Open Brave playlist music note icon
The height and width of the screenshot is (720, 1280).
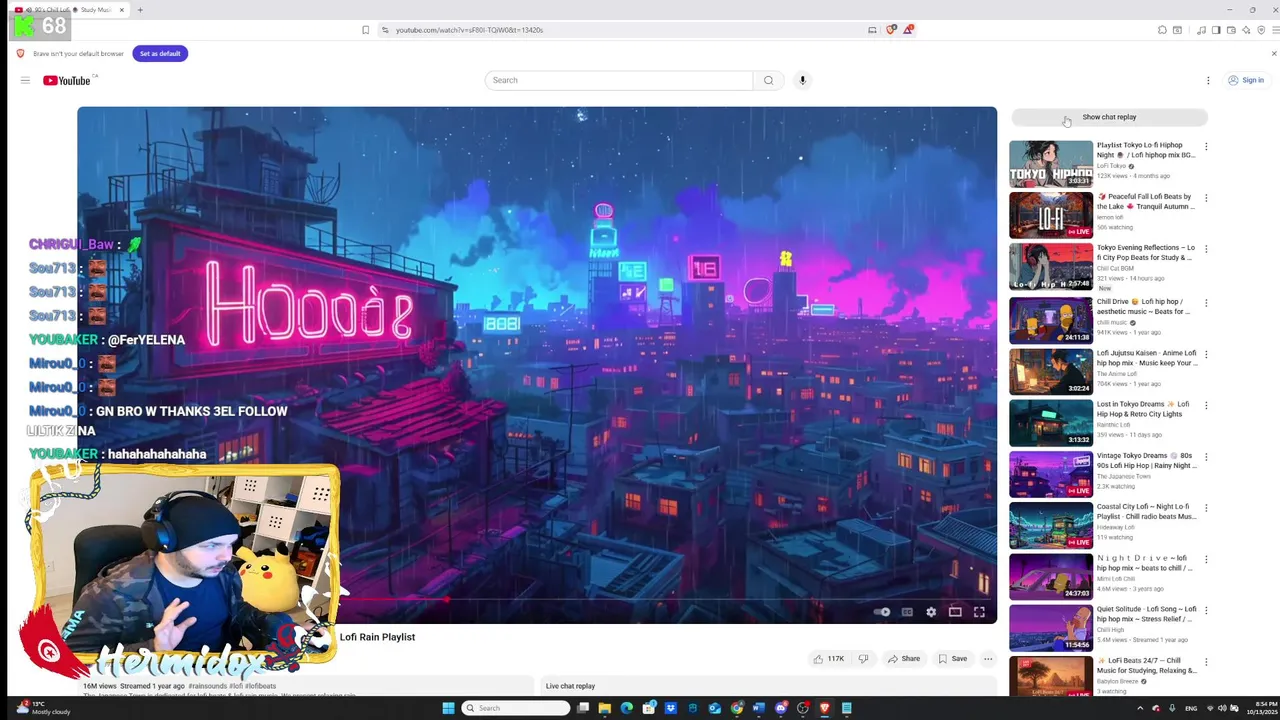click(1201, 30)
